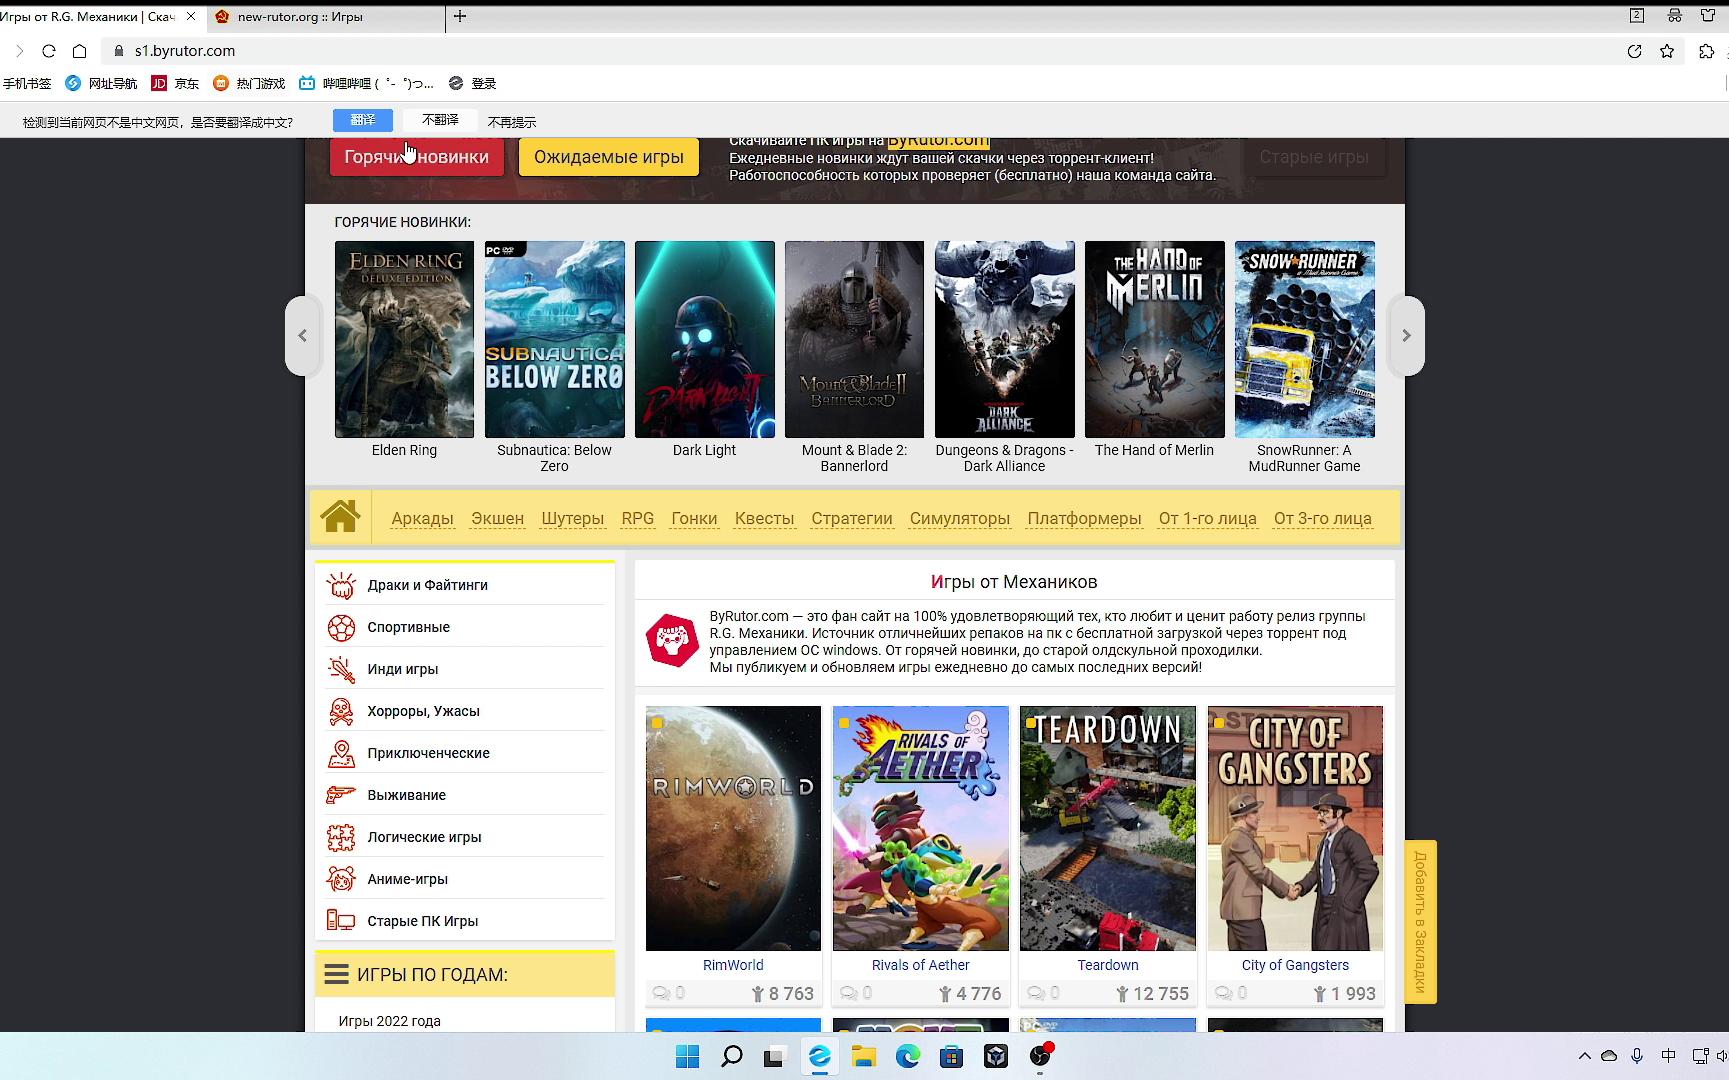Click the red ByRutor gamepad logo icon
This screenshot has height=1080, width=1729.
click(x=672, y=640)
